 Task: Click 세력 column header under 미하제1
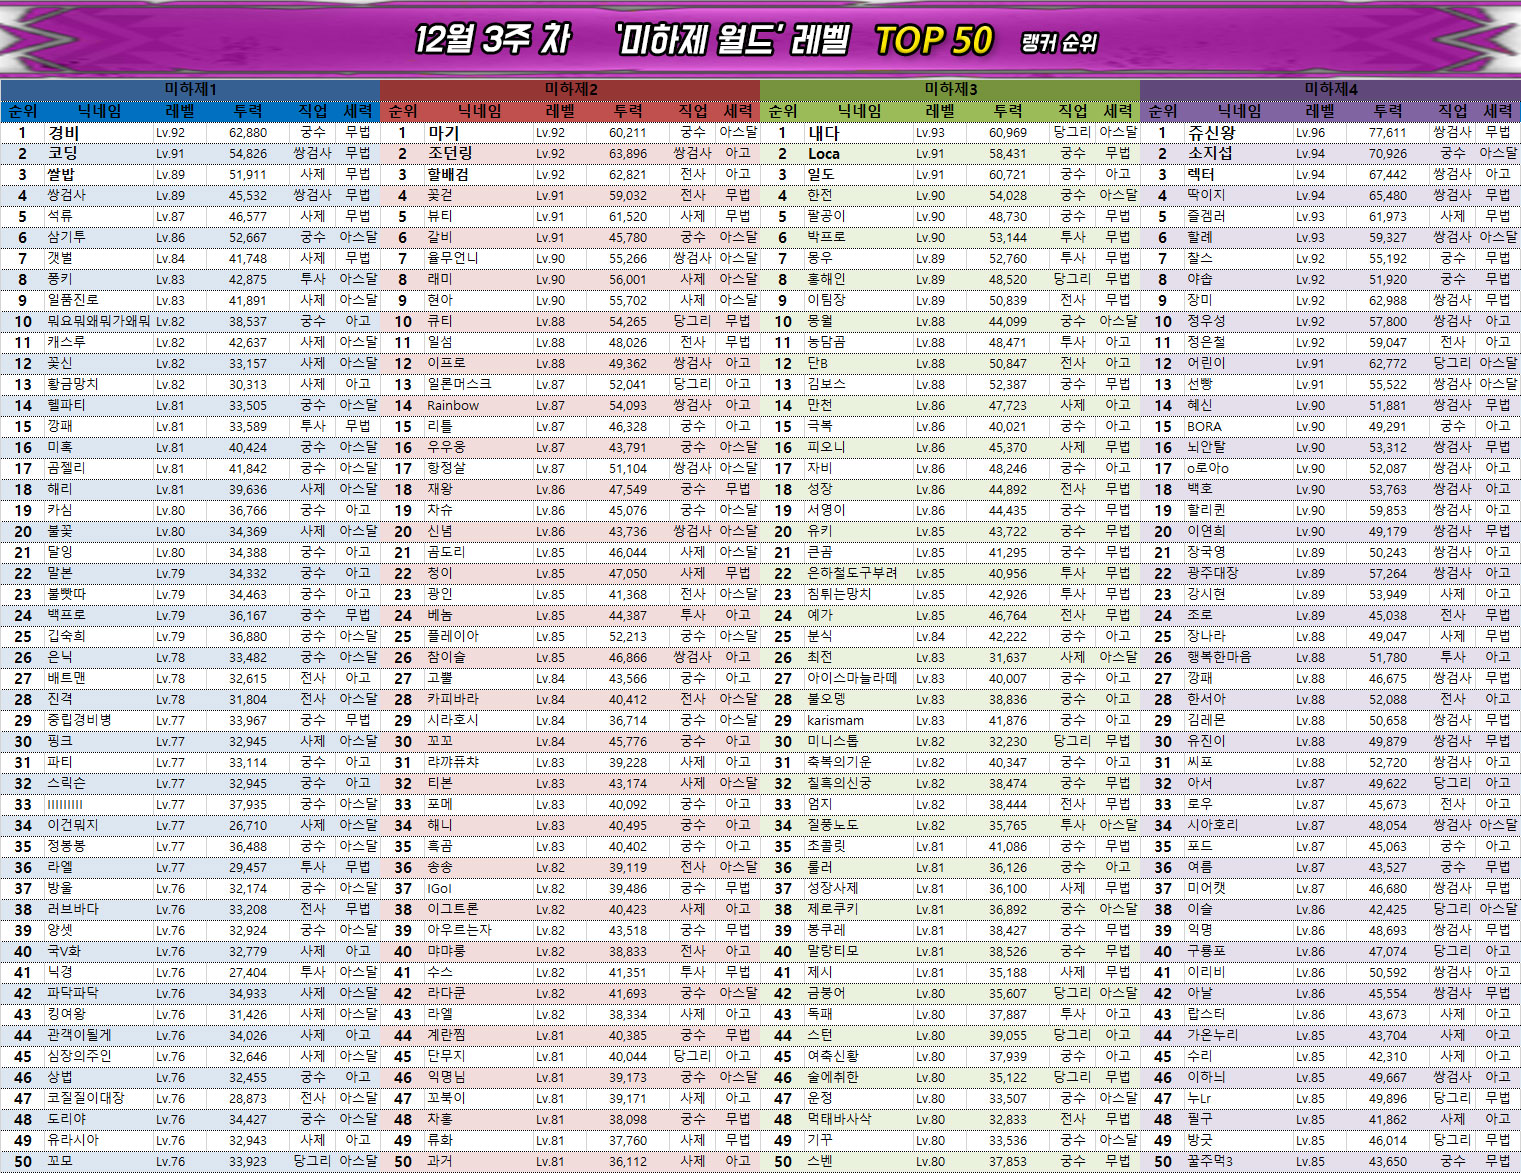click(x=358, y=111)
